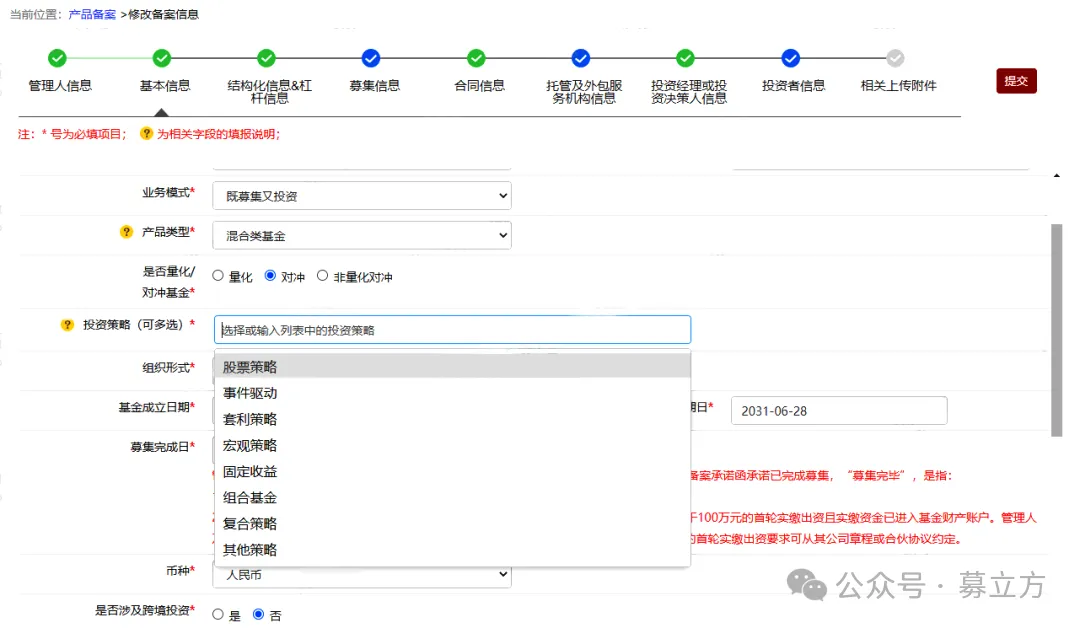Click the yellow help icon next to 投资策略
The width and height of the screenshot is (1080, 628).
click(x=67, y=323)
